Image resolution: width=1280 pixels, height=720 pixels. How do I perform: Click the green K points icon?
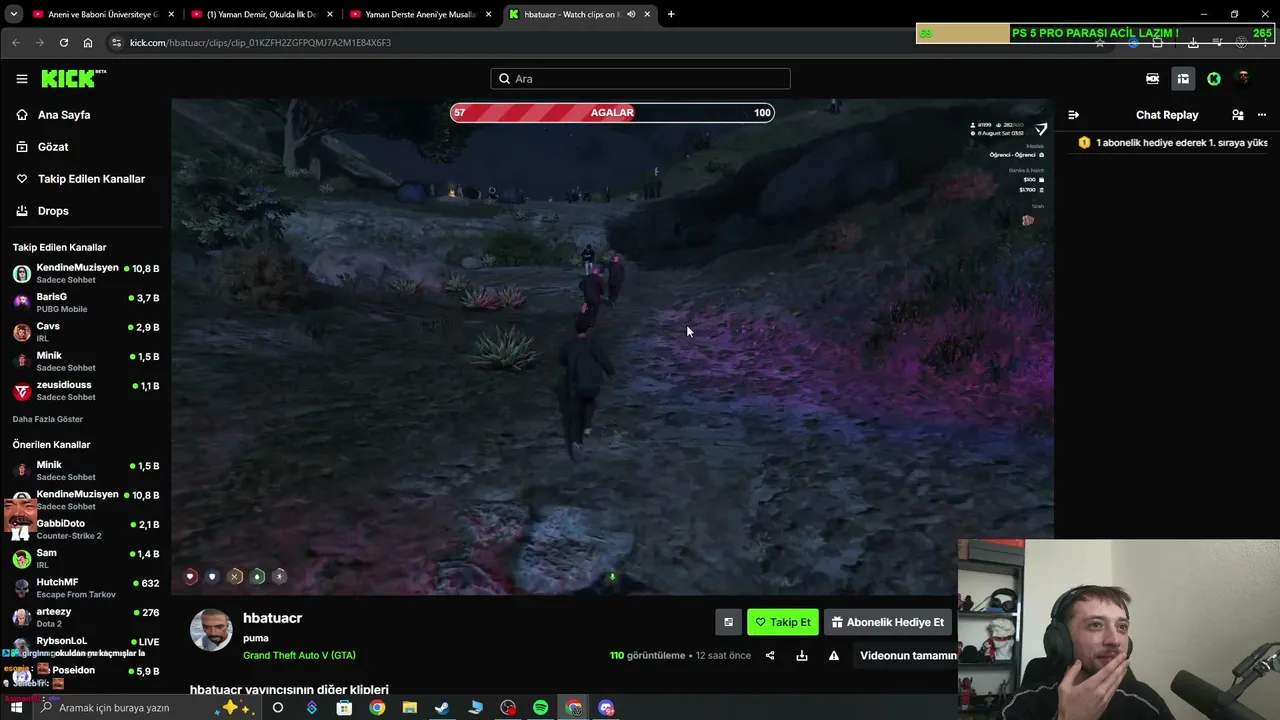[x=1214, y=79]
